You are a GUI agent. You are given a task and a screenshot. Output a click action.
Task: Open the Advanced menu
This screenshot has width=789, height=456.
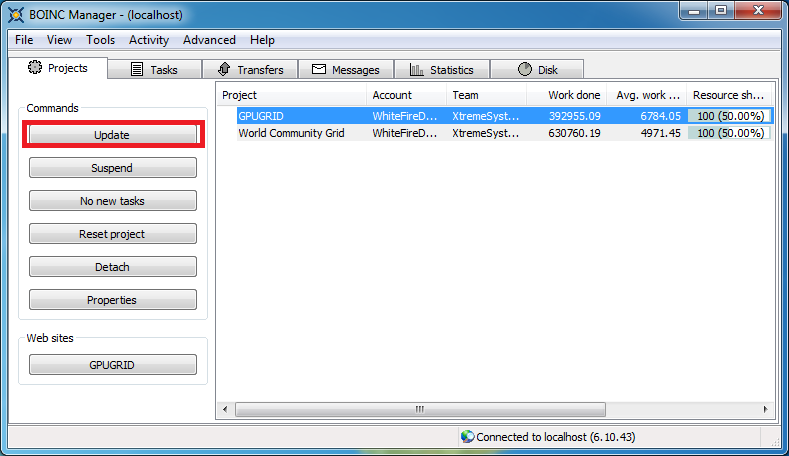click(209, 40)
